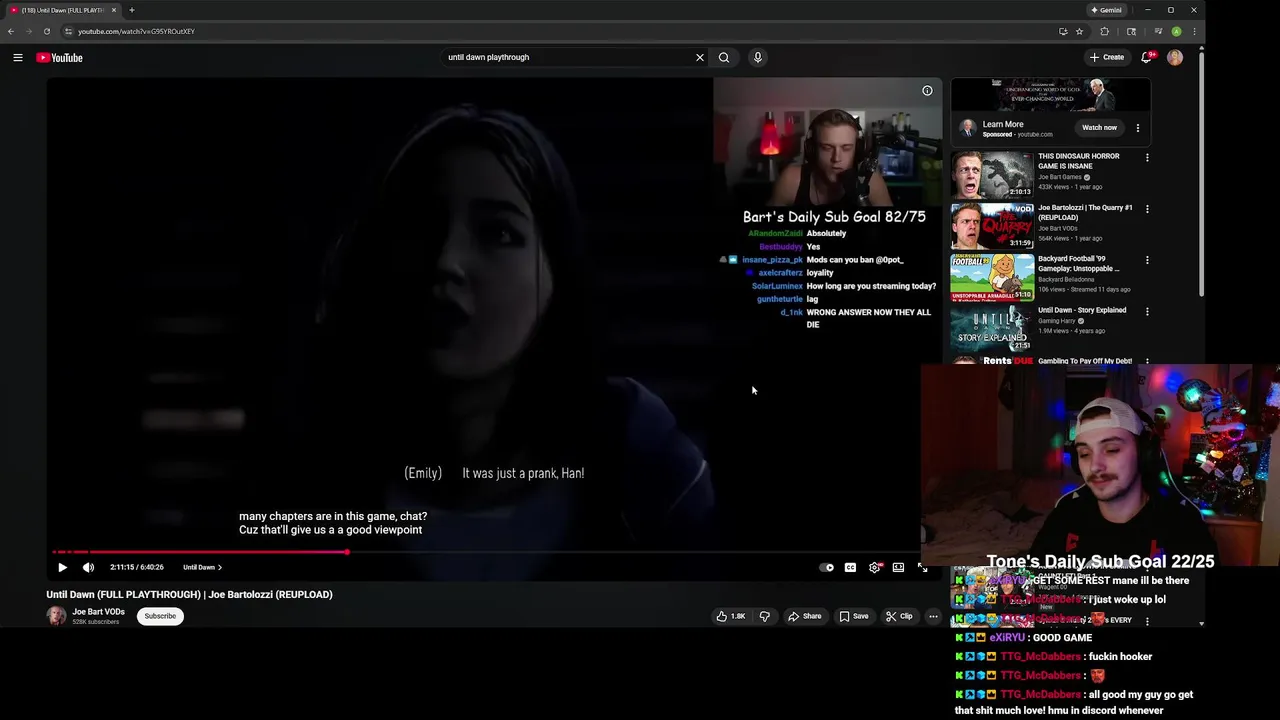Click the address bar URL
The width and height of the screenshot is (1280, 720).
tap(136, 31)
